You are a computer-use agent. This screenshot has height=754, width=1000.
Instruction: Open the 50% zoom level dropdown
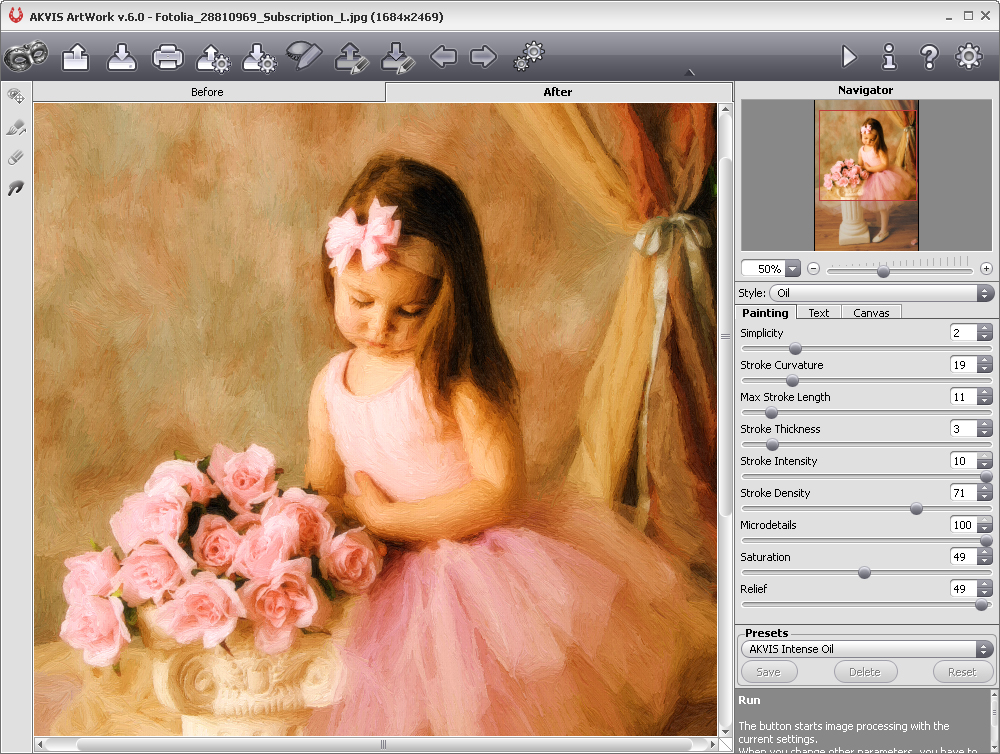coord(793,269)
